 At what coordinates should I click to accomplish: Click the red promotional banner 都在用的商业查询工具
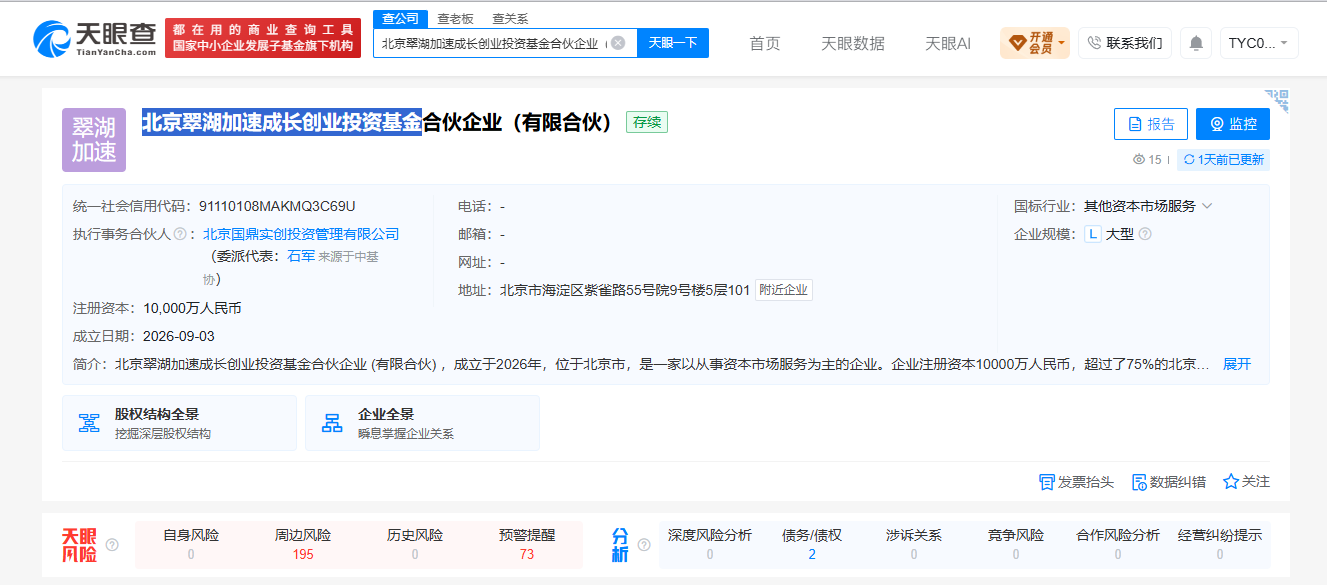click(263, 38)
